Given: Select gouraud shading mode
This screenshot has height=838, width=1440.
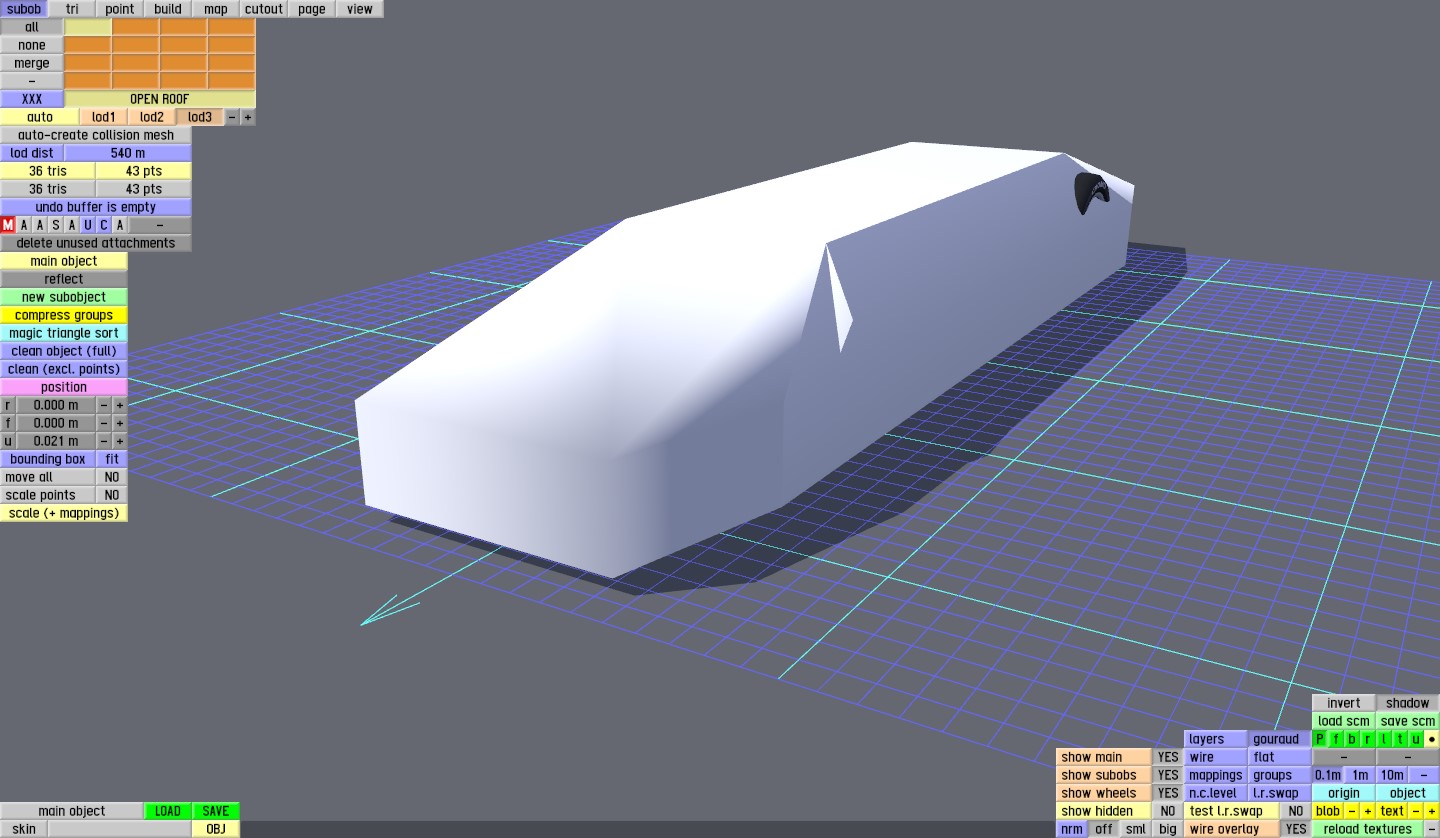Looking at the screenshot, I should [1280, 739].
